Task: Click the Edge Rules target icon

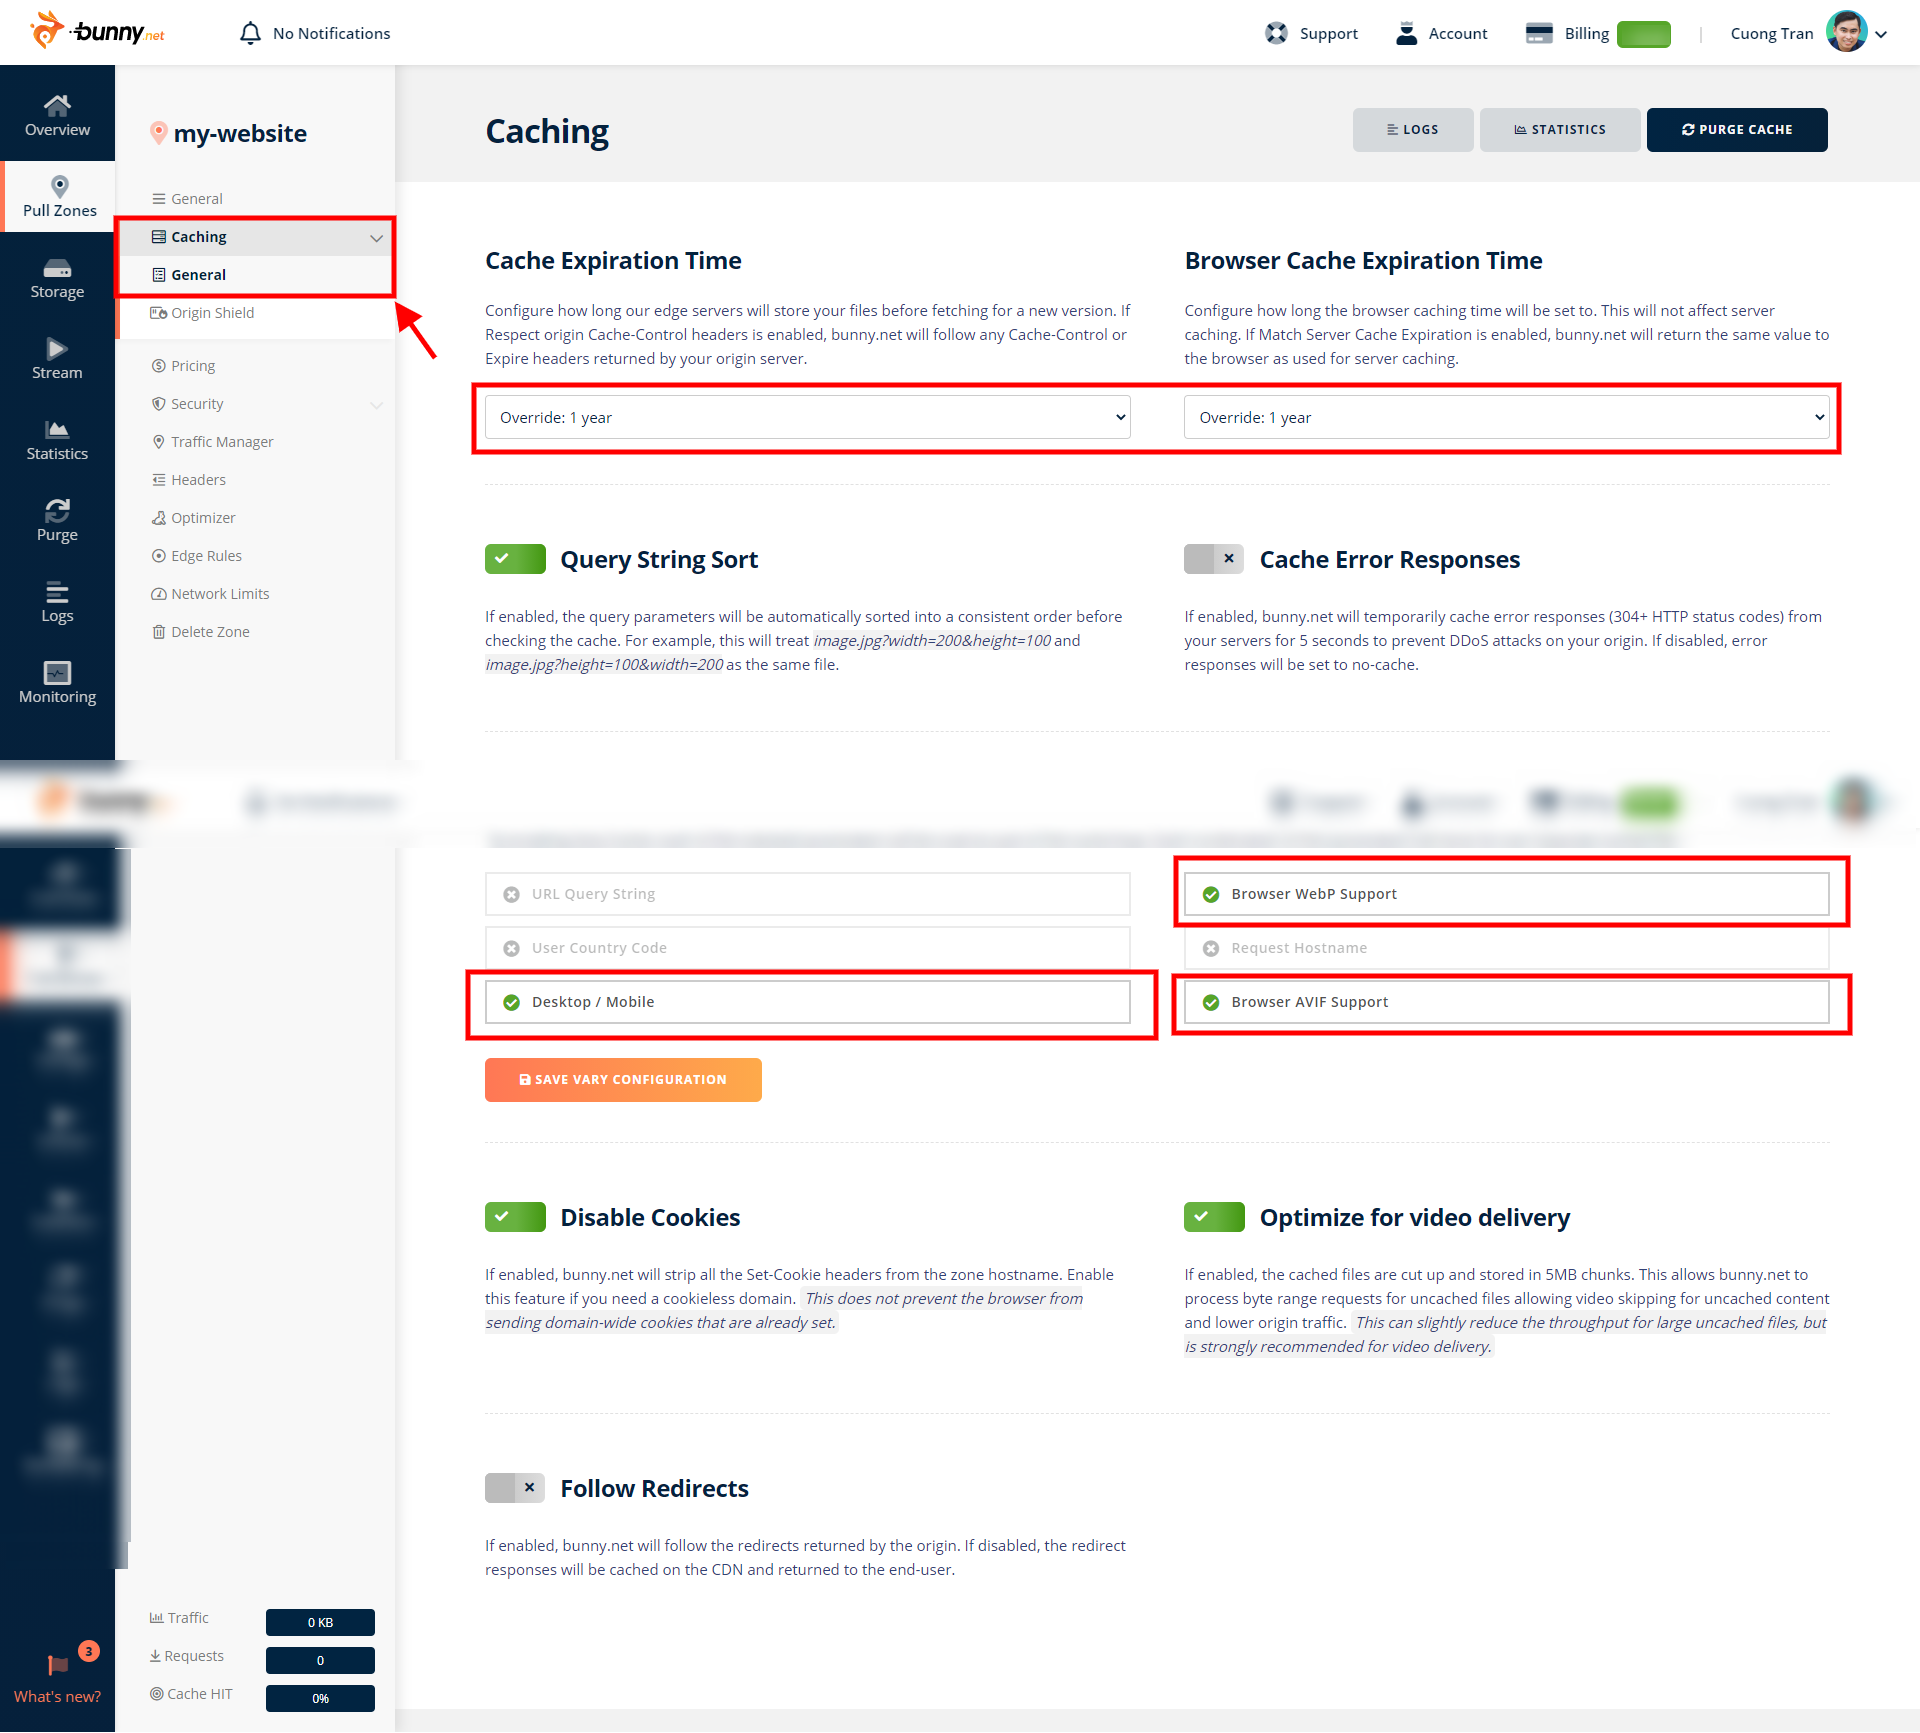Action: tap(158, 556)
